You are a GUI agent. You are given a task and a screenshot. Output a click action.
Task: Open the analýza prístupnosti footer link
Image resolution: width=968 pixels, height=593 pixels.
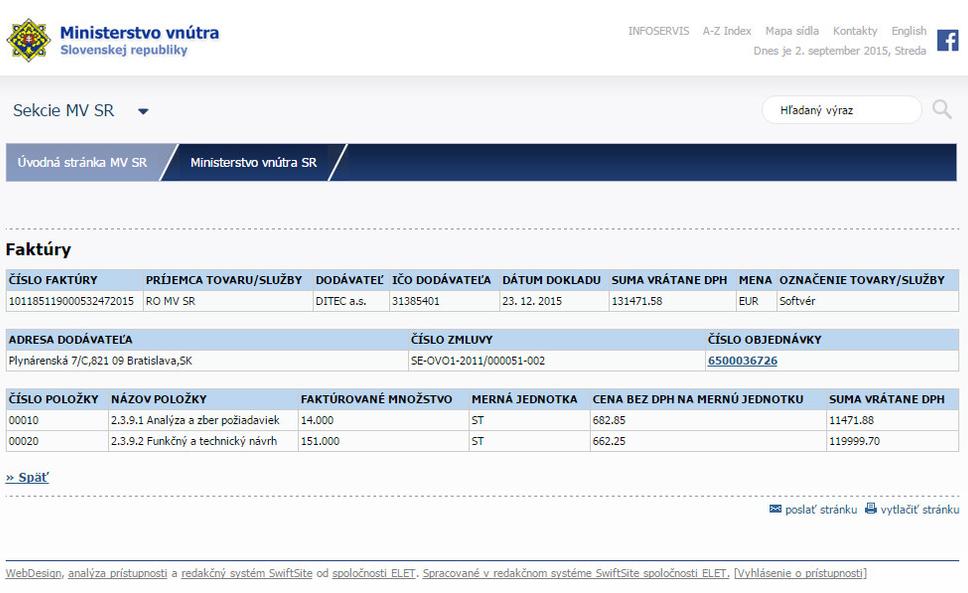(117, 573)
